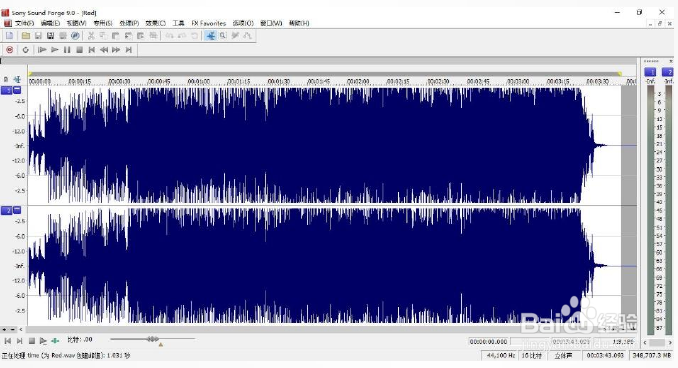Create a new file with the New toolbar icon

10,36
